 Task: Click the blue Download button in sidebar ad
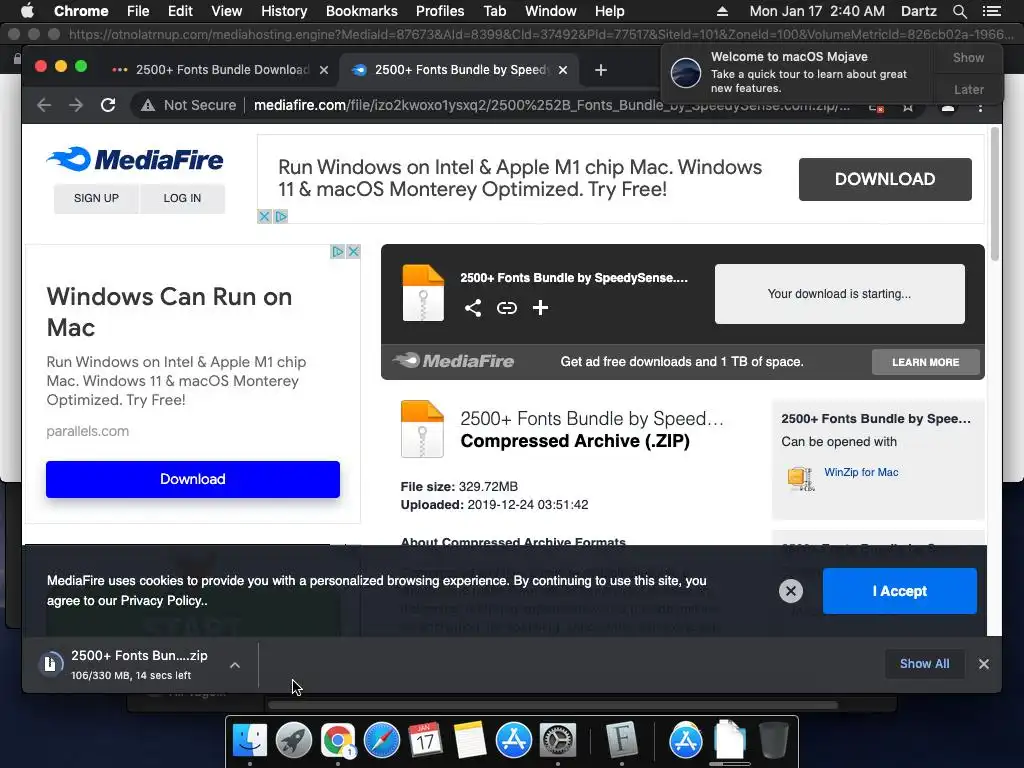(193, 479)
